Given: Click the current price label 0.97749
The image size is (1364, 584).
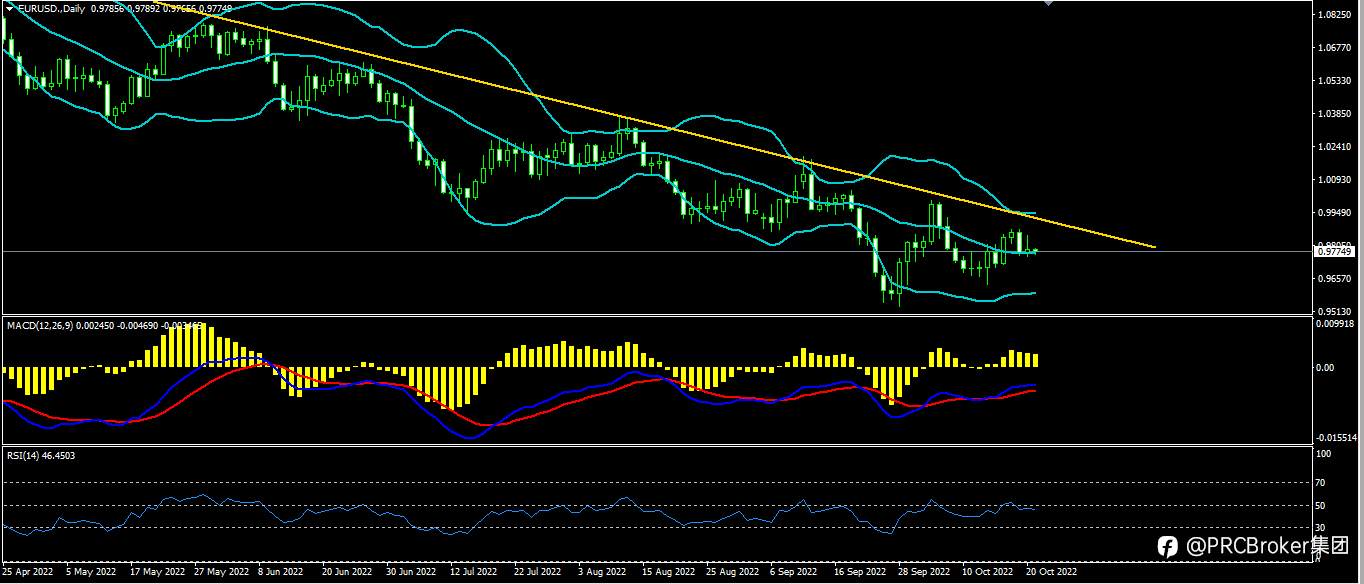Looking at the screenshot, I should (x=1334, y=252).
